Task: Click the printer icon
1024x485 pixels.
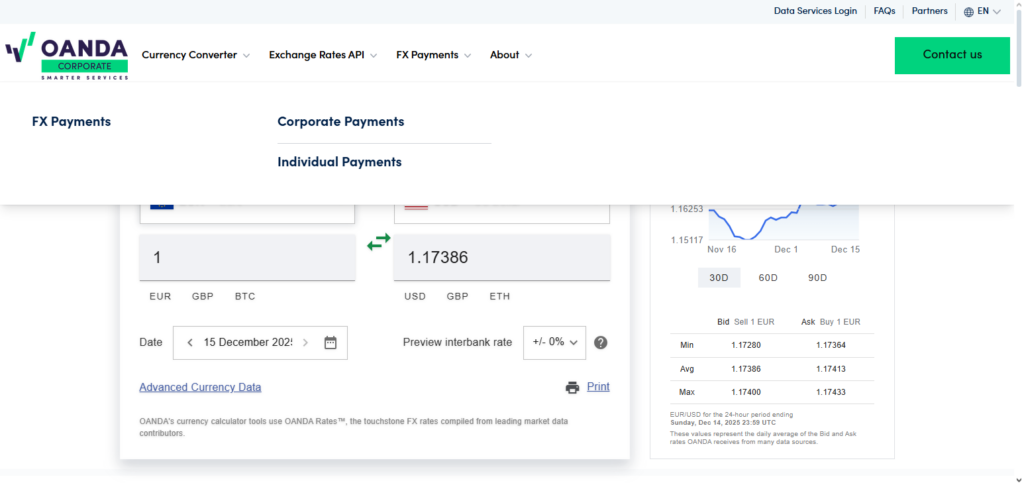Action: [x=572, y=388]
